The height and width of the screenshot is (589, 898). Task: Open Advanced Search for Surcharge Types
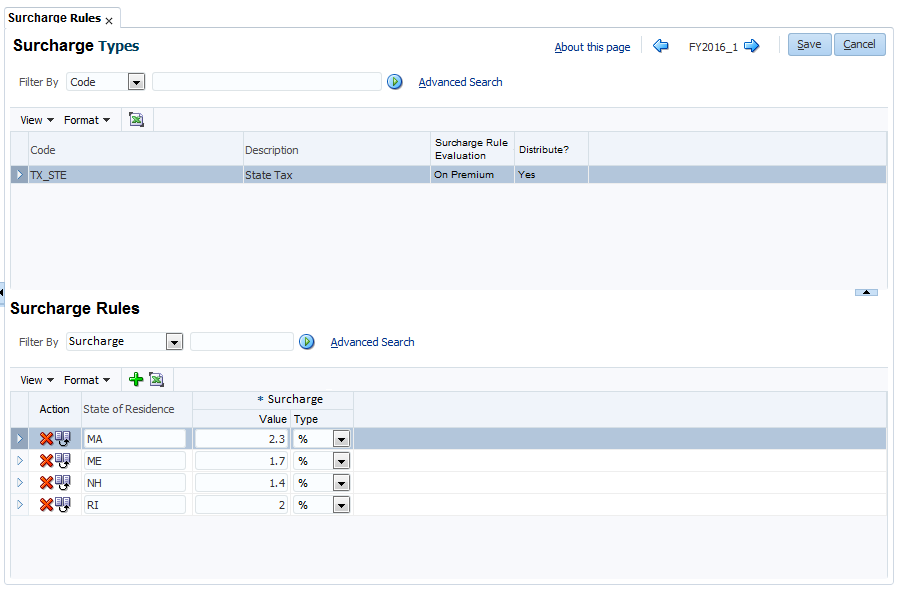point(460,82)
